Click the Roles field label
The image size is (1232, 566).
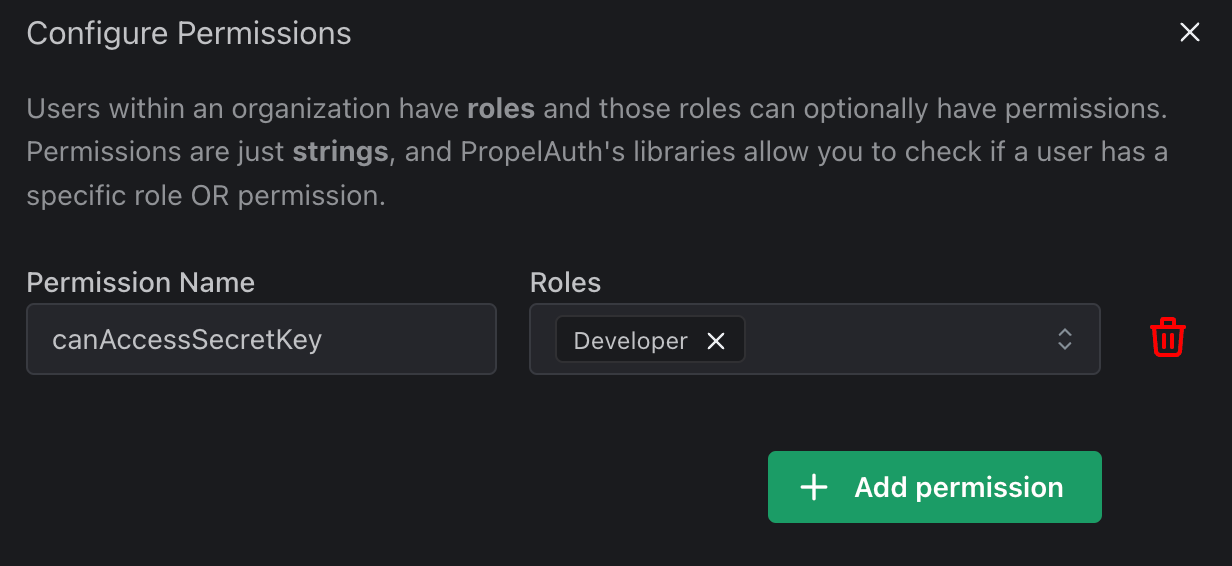tap(565, 283)
